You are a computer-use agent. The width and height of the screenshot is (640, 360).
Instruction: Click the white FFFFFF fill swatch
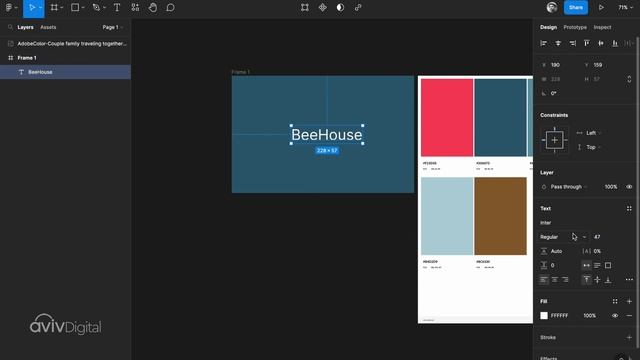[544, 316]
